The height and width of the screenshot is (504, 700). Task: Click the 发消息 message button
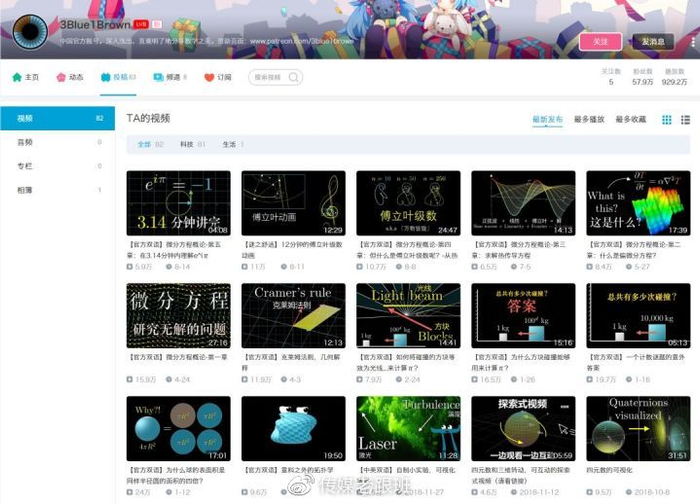(x=653, y=41)
